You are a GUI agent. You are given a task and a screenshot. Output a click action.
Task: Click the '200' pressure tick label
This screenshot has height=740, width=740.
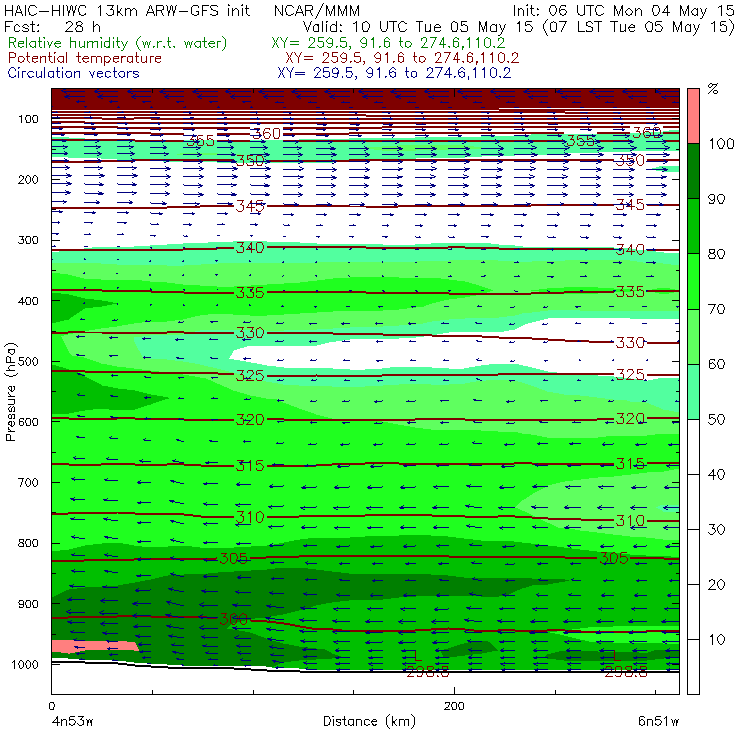point(28,179)
